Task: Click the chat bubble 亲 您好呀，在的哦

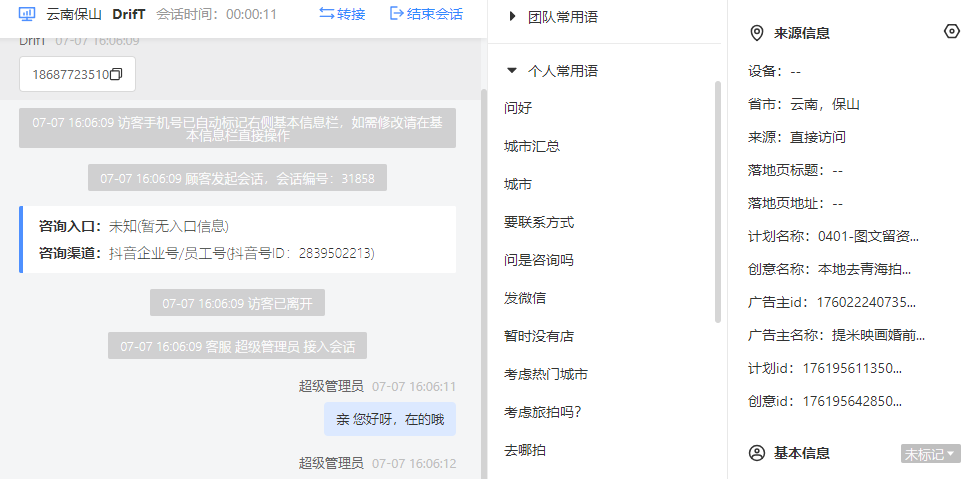Action: 390,419
